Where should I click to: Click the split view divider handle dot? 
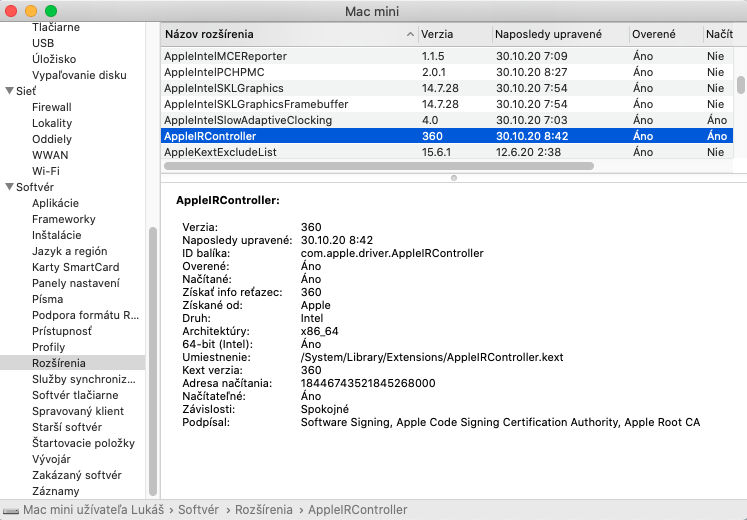coord(454,178)
